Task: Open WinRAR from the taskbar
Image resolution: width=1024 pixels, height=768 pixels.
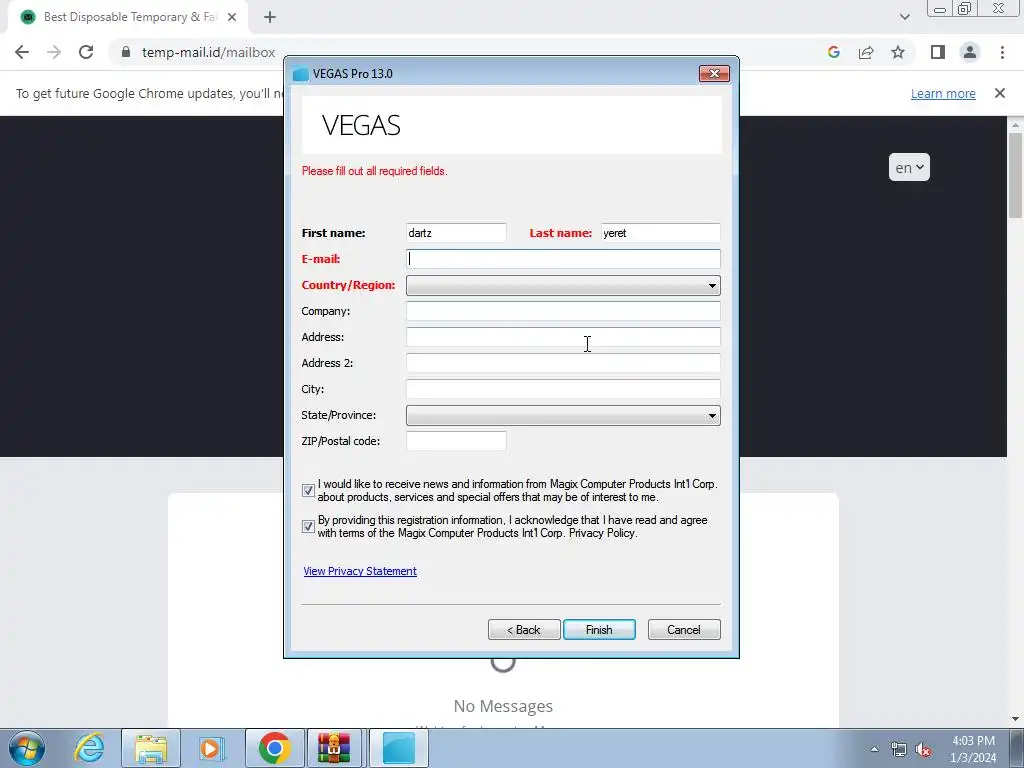Action: (334, 748)
